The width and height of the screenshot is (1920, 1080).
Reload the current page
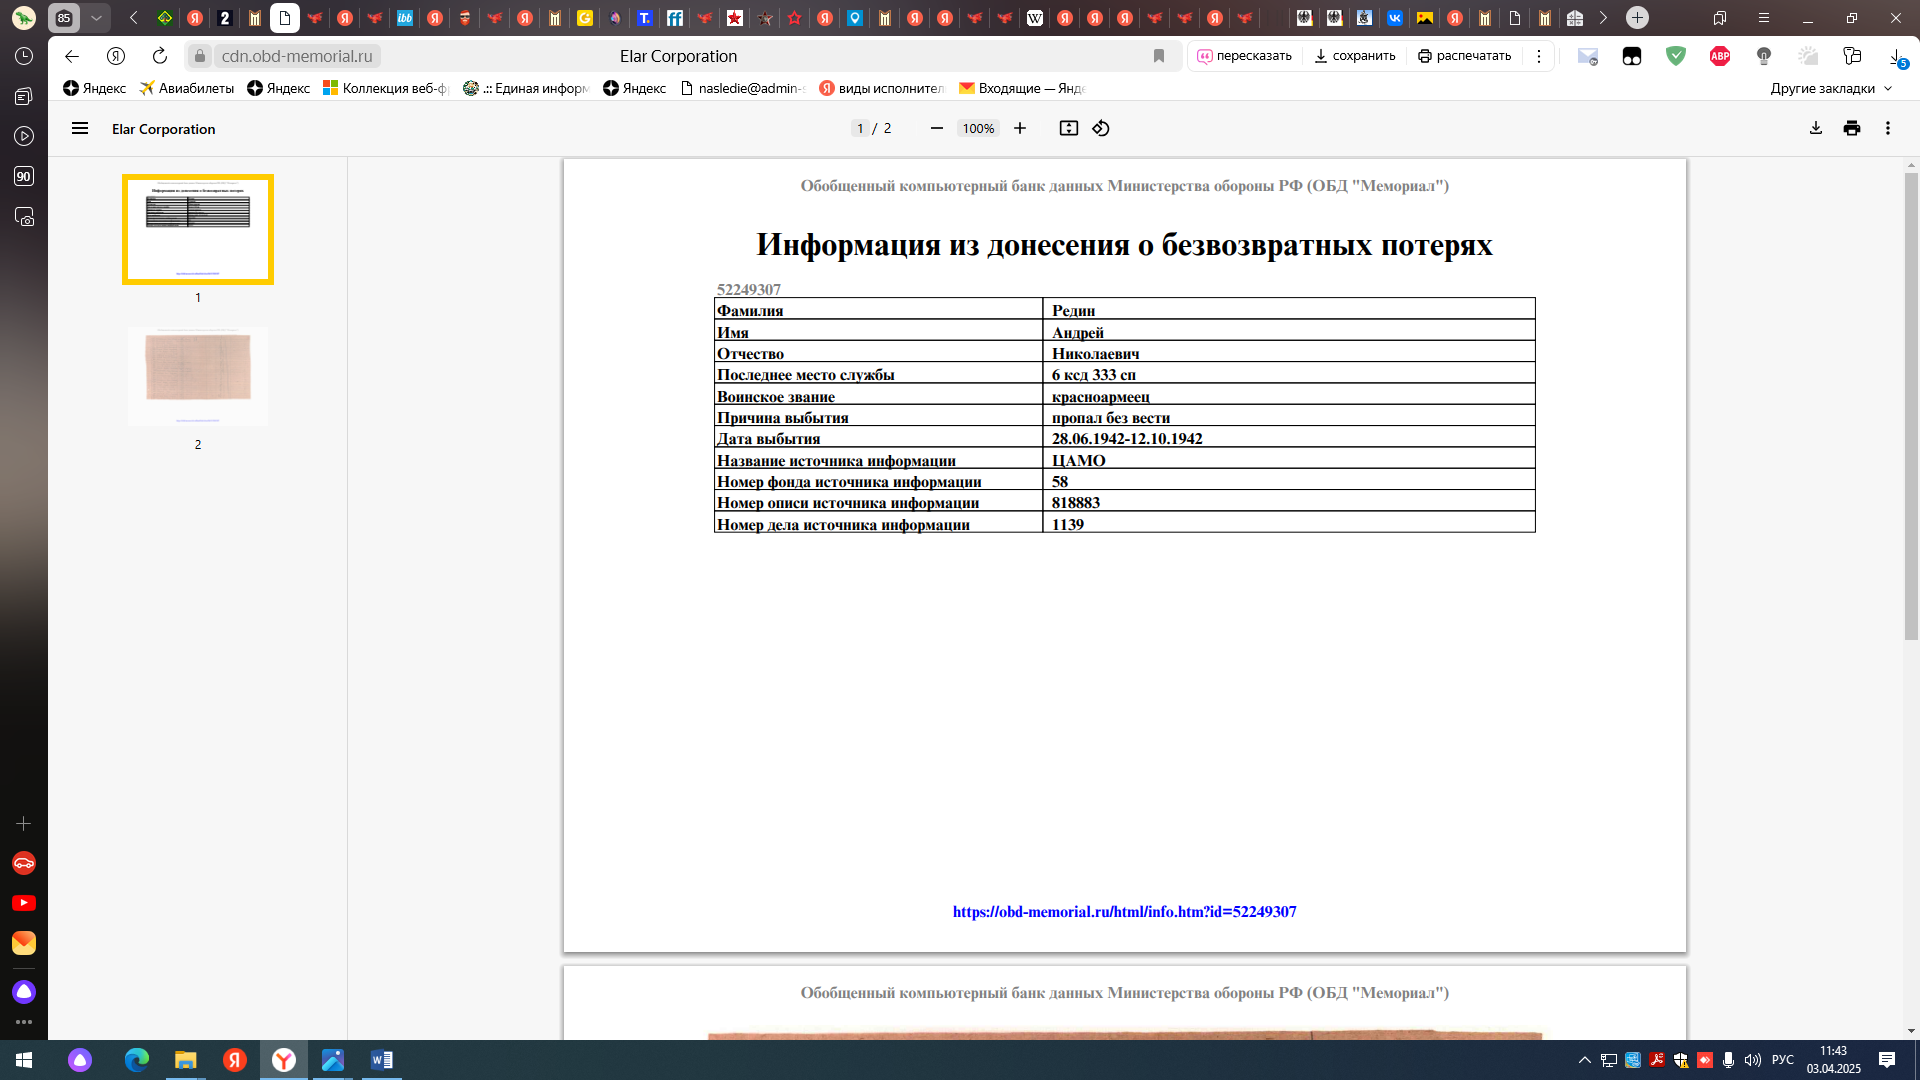click(160, 56)
